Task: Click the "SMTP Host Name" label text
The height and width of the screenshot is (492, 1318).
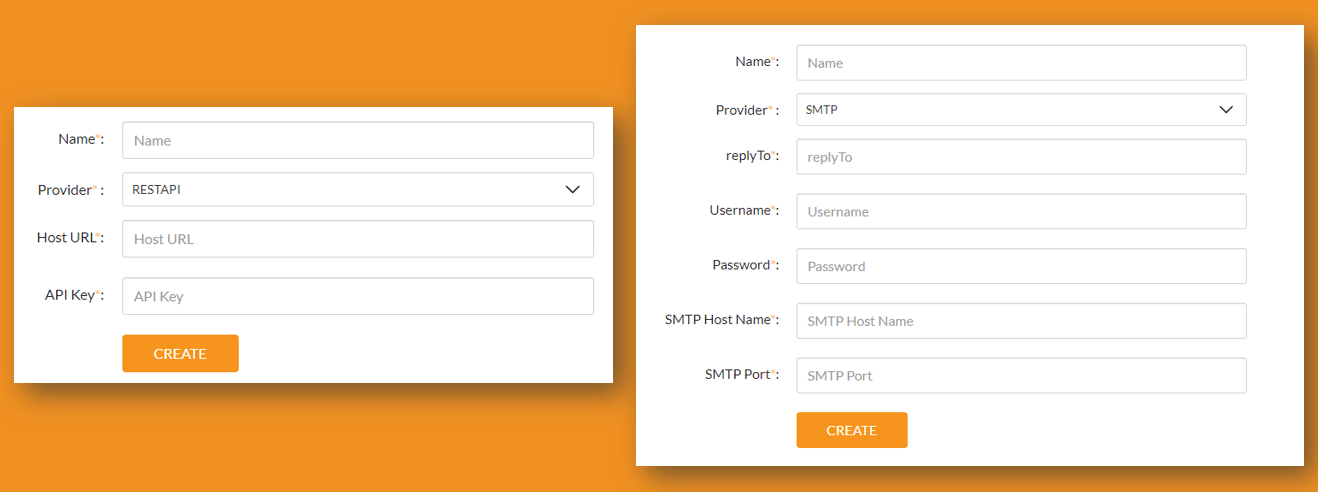Action: (x=718, y=320)
